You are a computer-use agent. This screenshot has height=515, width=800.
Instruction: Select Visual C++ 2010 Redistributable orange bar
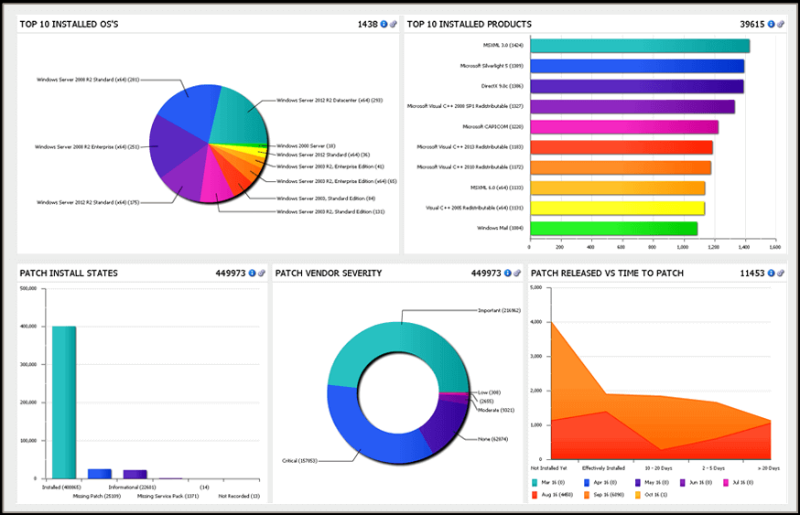(x=620, y=167)
